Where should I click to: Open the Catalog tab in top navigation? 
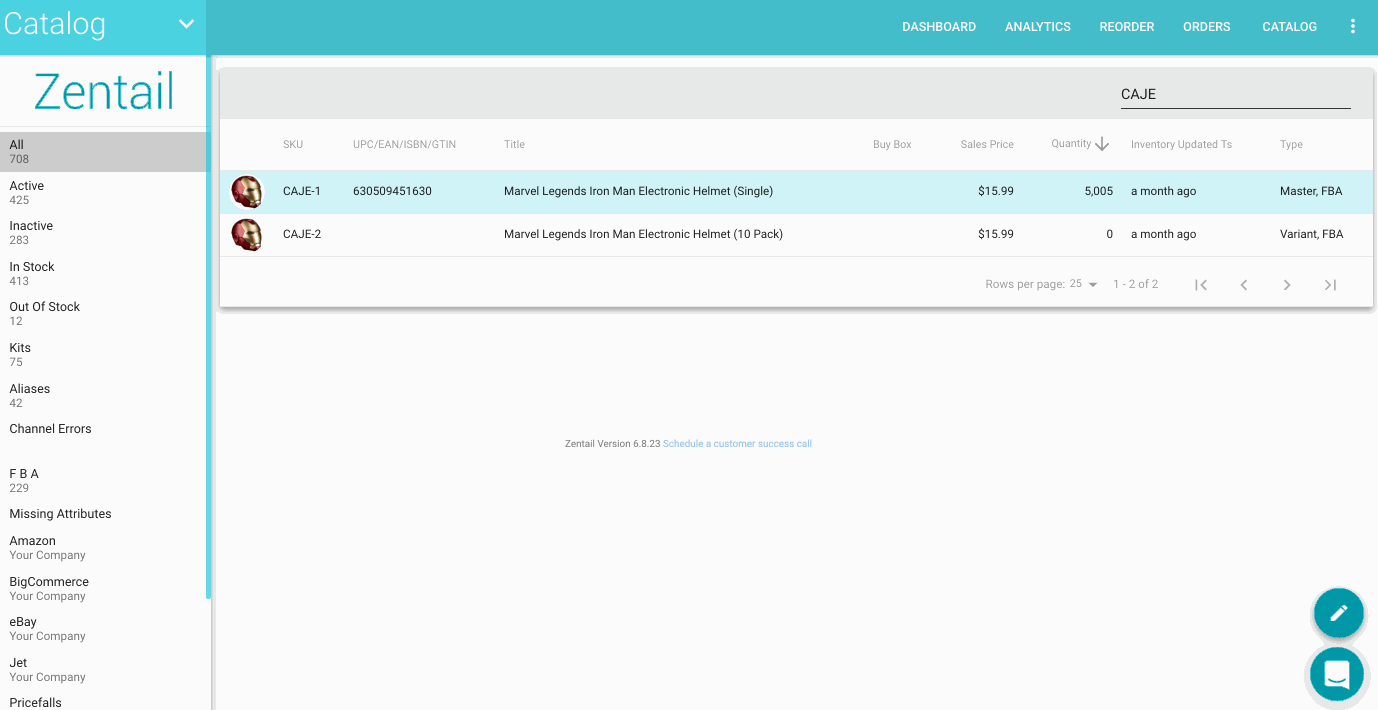pyautogui.click(x=1290, y=27)
